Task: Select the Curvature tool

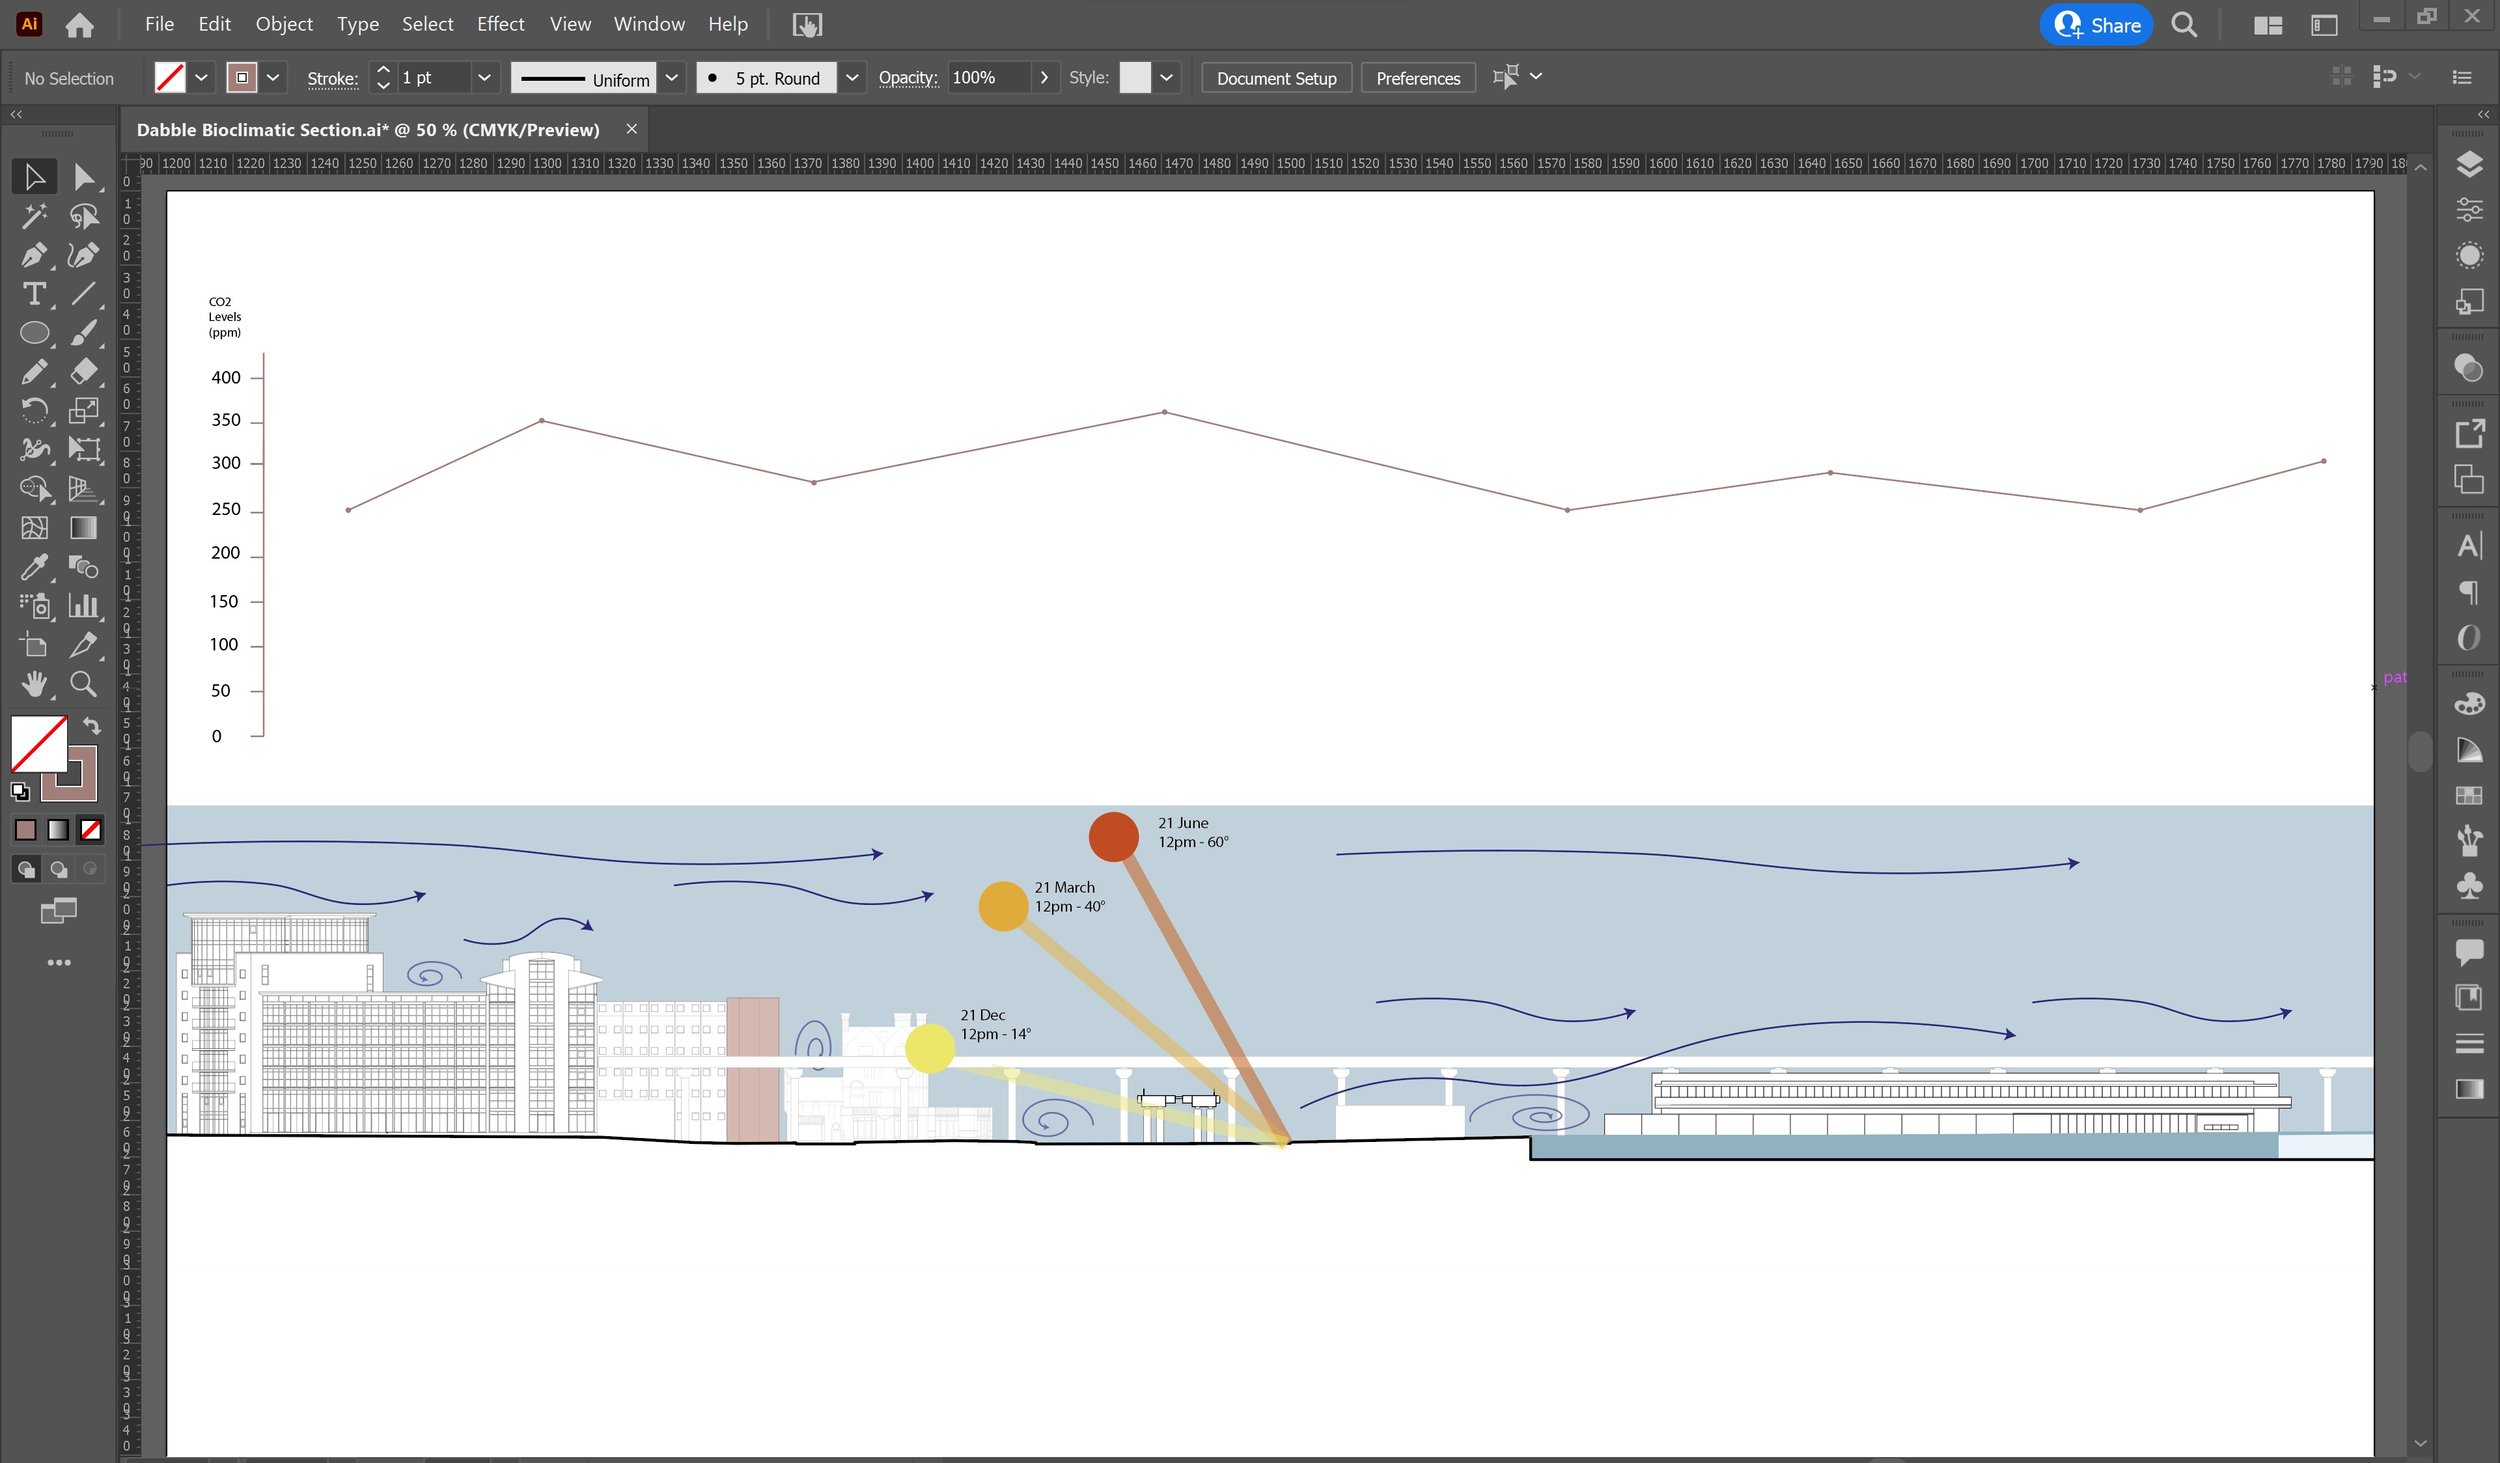Action: tap(84, 255)
